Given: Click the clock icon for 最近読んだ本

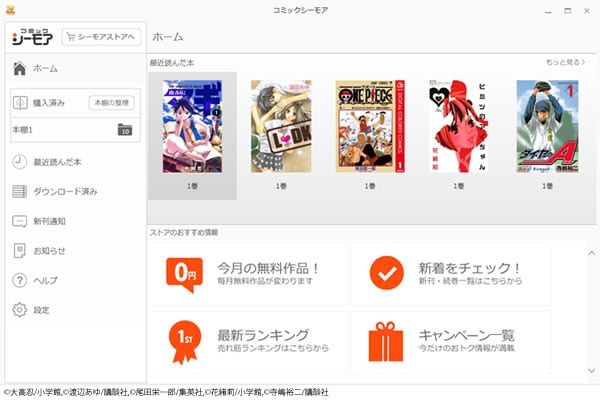Looking at the screenshot, I should point(20,162).
